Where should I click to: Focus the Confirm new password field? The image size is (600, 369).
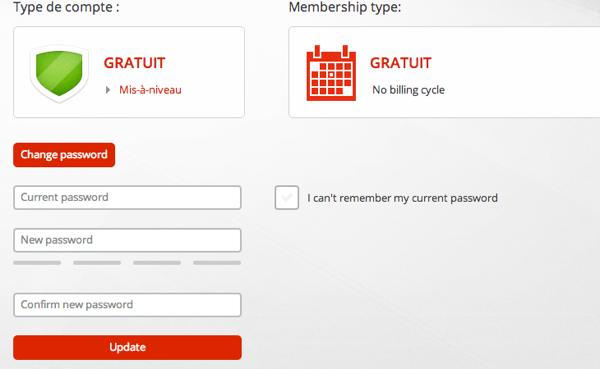(x=127, y=305)
